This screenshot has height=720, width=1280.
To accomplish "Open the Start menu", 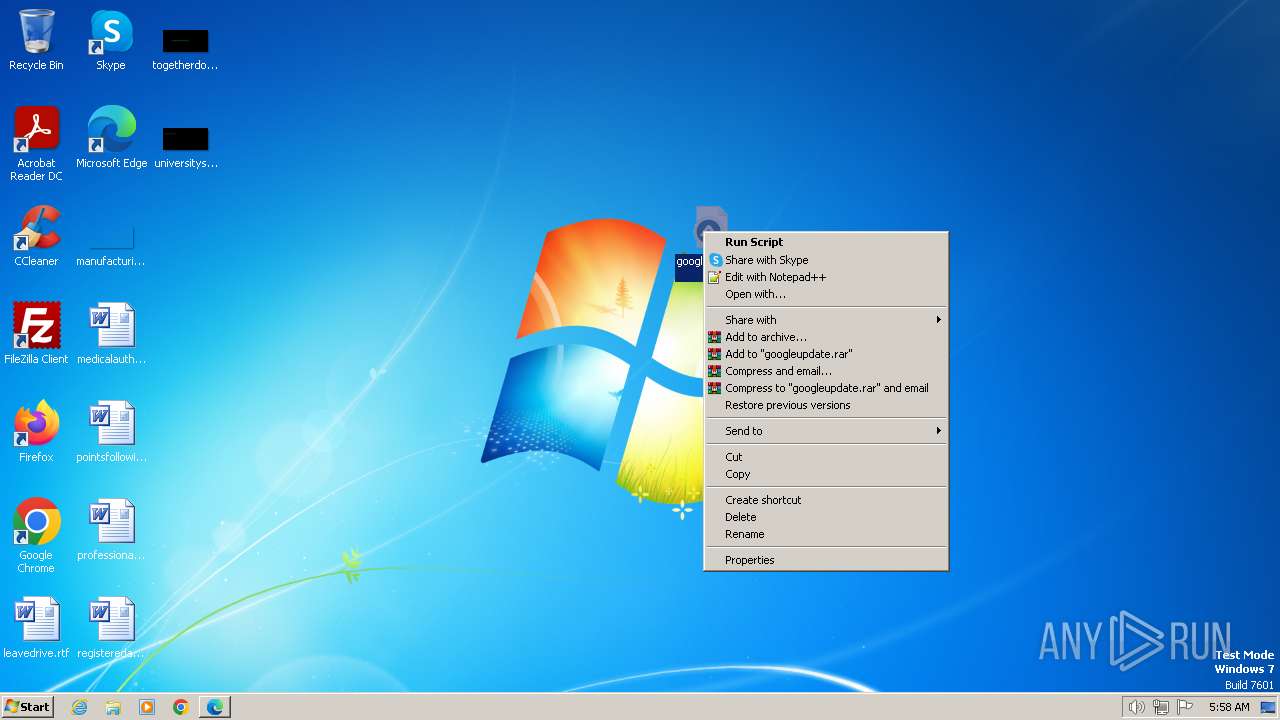I will coord(27,706).
